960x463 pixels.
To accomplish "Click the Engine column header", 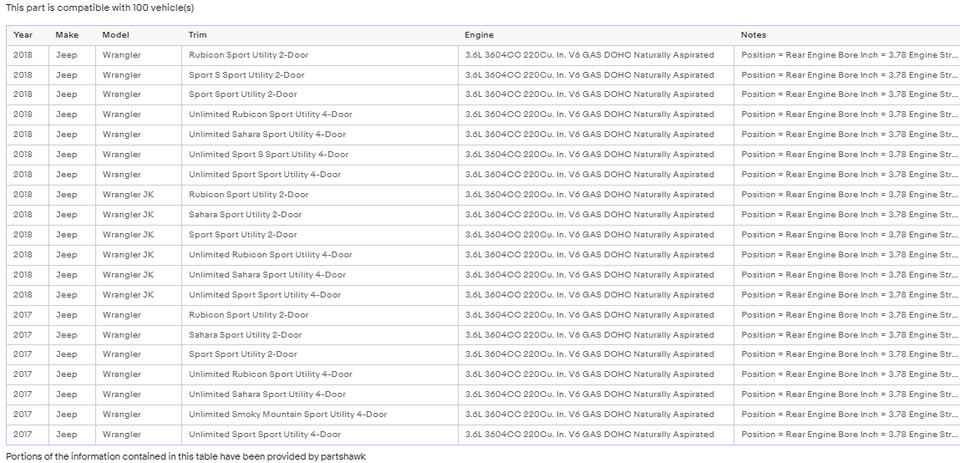I will [x=479, y=35].
